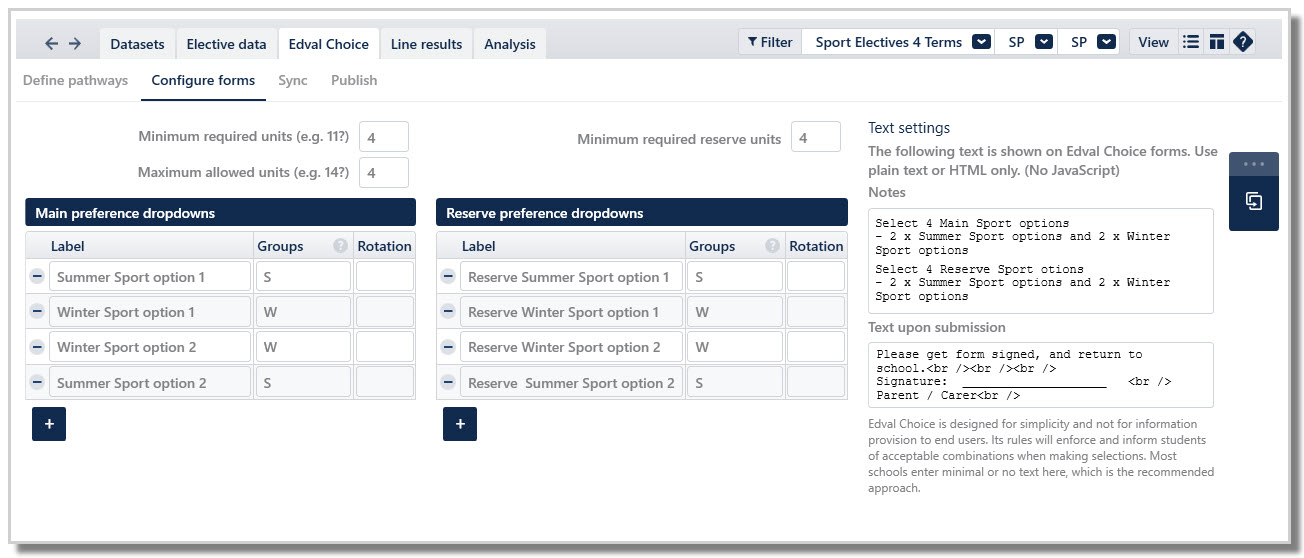Viewport: 1304px width, 558px height.
Task: Remove Reserve Winter Sport option 2 row
Action: 448,347
